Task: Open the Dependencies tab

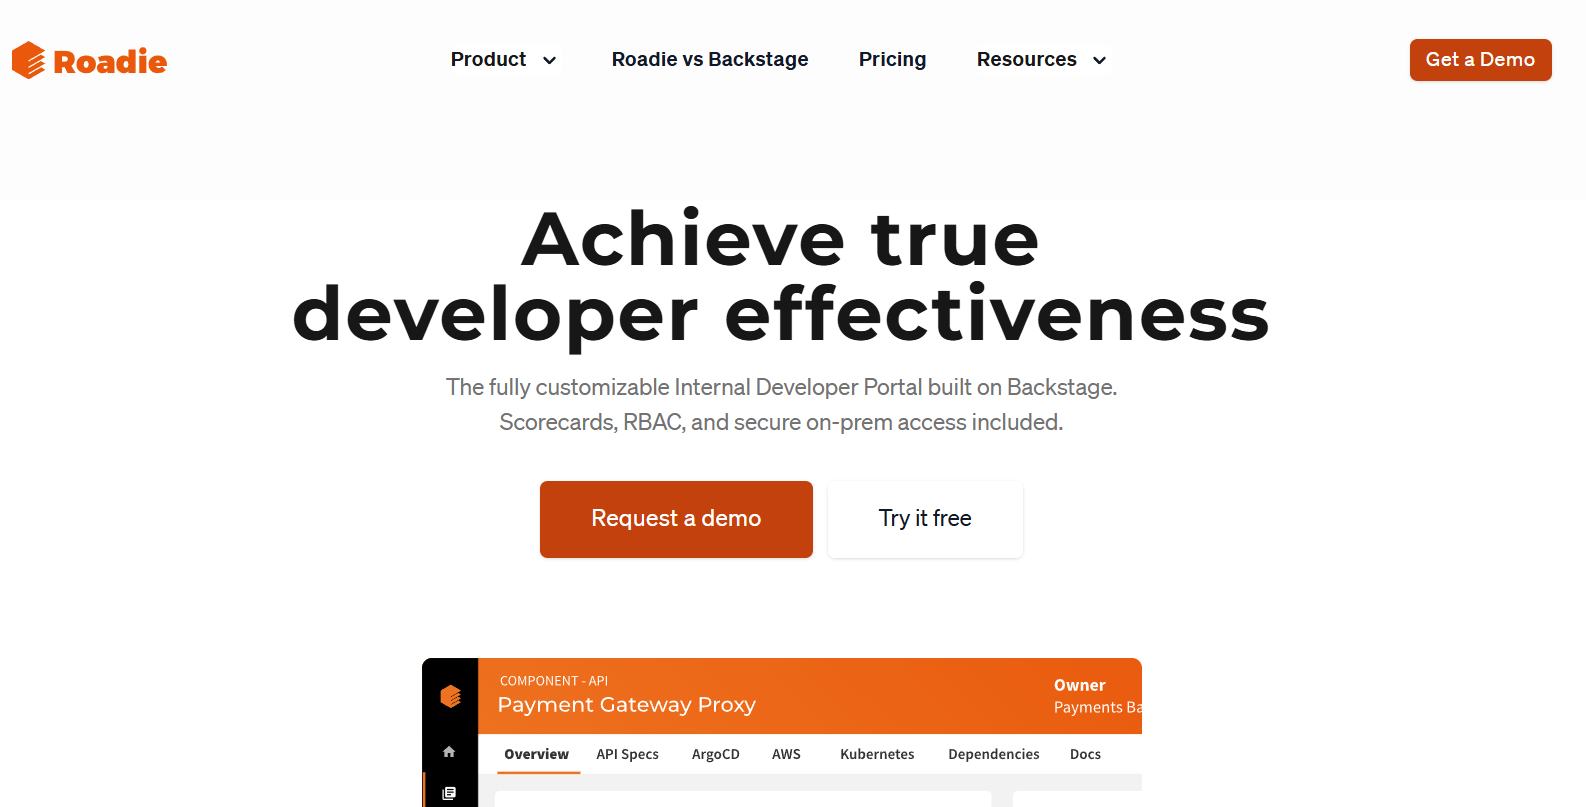Action: pyautogui.click(x=993, y=754)
